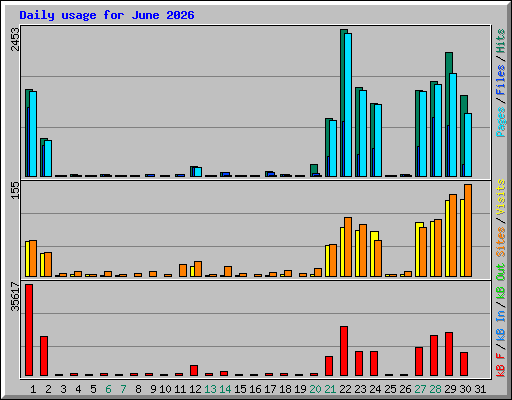512x400 pixels.
Task: Click day label 31 on the x-axis
Action: click(480, 389)
